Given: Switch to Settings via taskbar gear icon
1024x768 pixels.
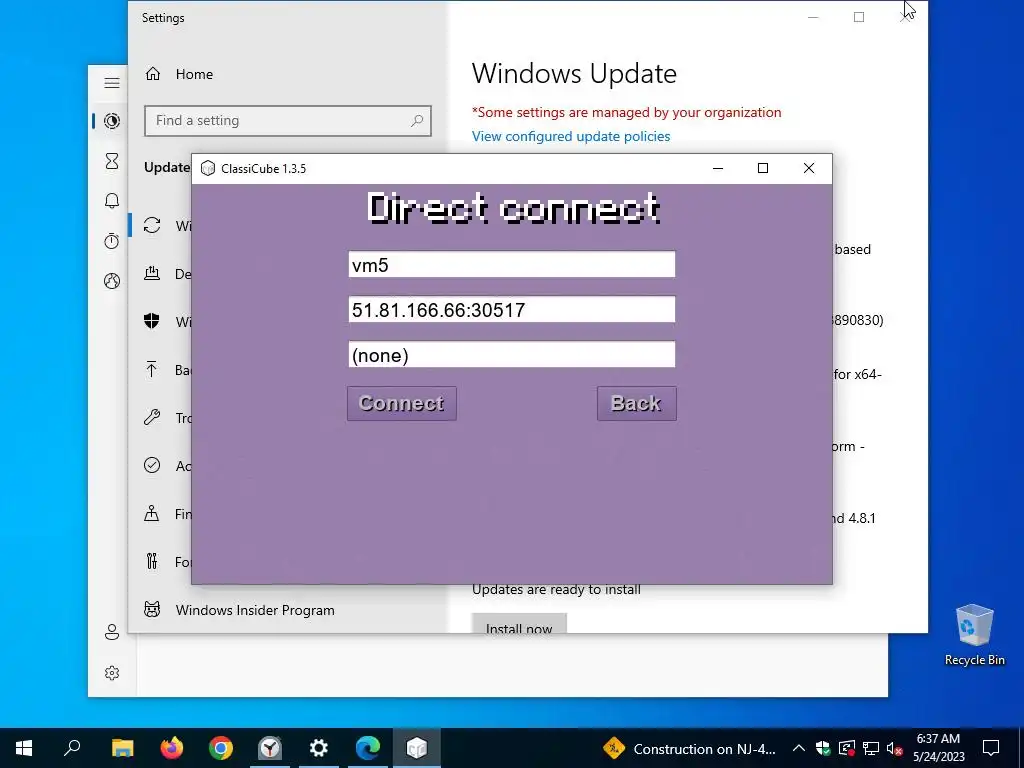Looking at the screenshot, I should click(319, 748).
